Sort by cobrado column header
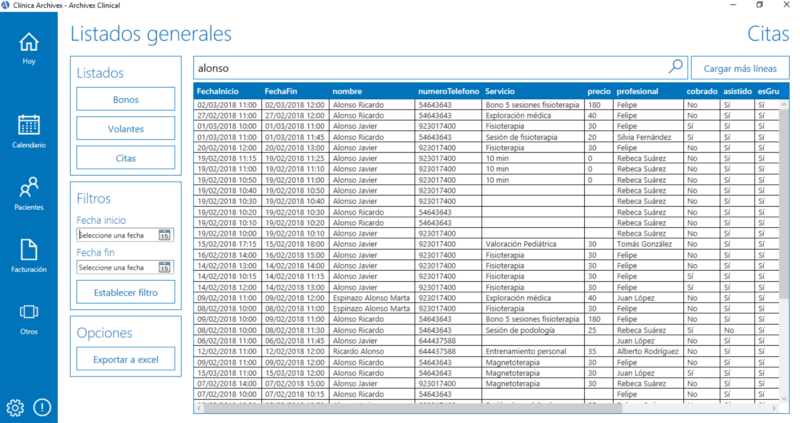This screenshot has height=423, width=800. click(702, 91)
